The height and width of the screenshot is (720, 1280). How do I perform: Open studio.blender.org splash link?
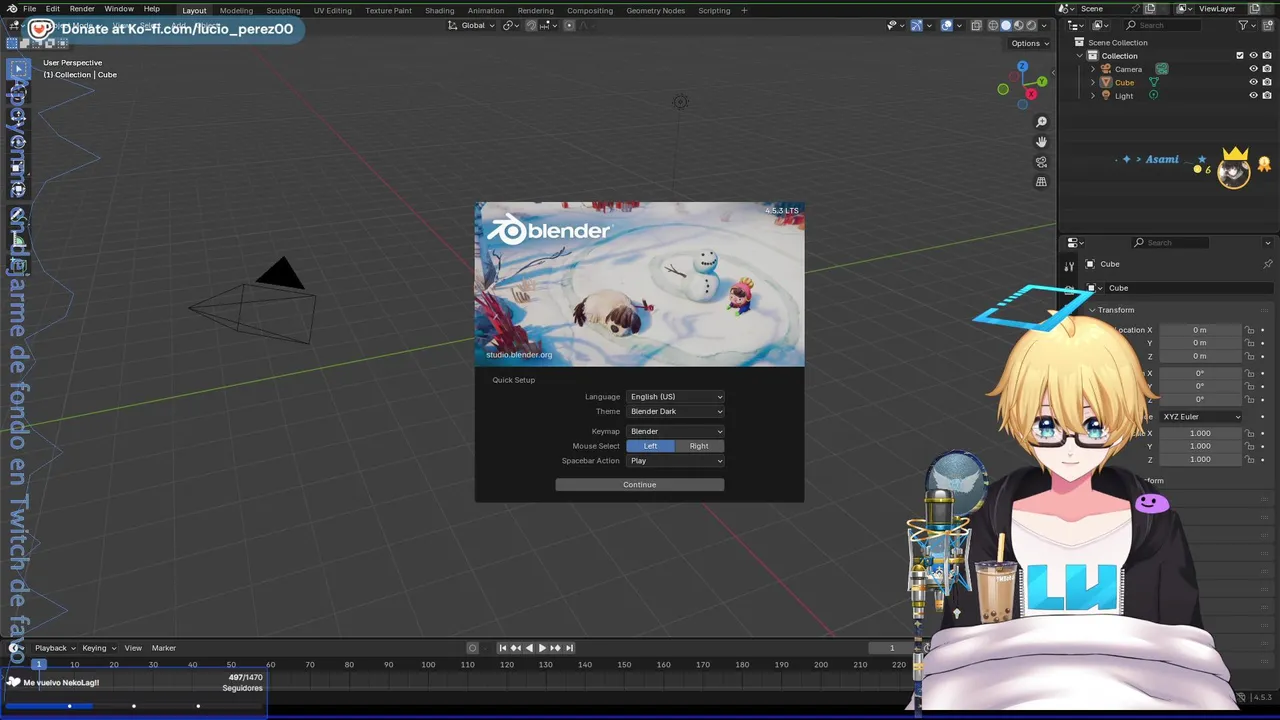point(519,354)
